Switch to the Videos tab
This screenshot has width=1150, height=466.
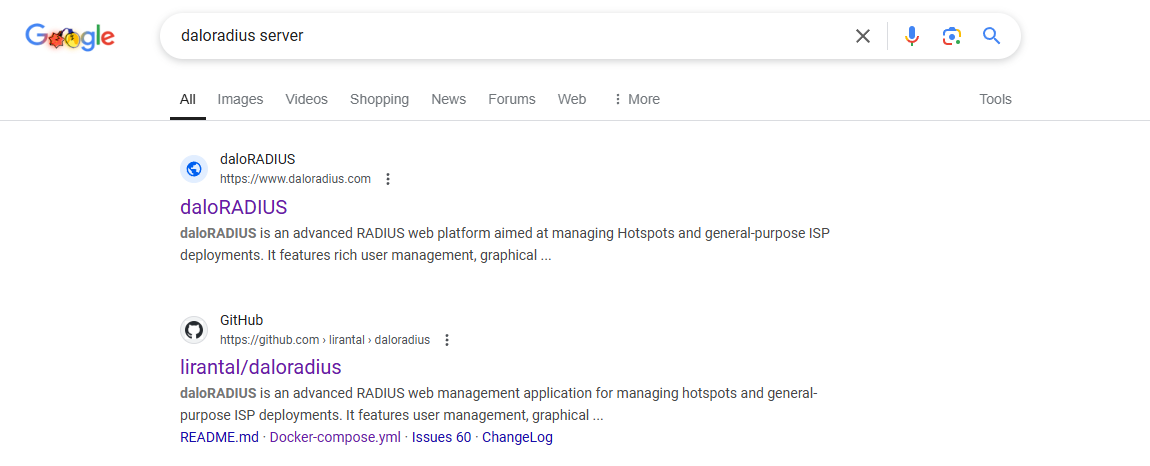(x=307, y=99)
